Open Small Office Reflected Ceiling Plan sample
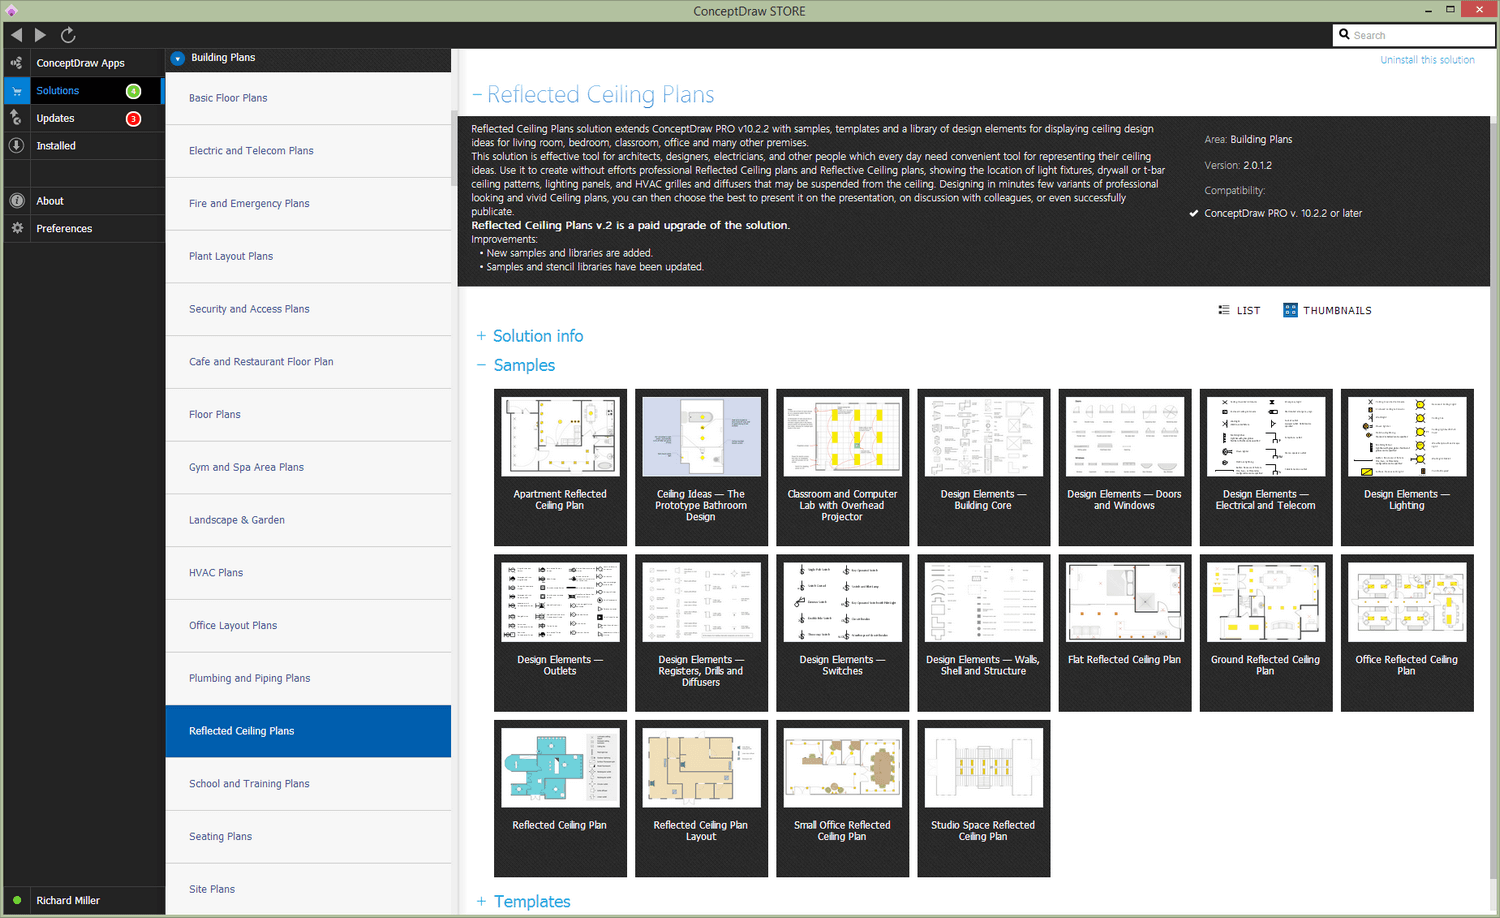1500x918 pixels. click(x=842, y=799)
